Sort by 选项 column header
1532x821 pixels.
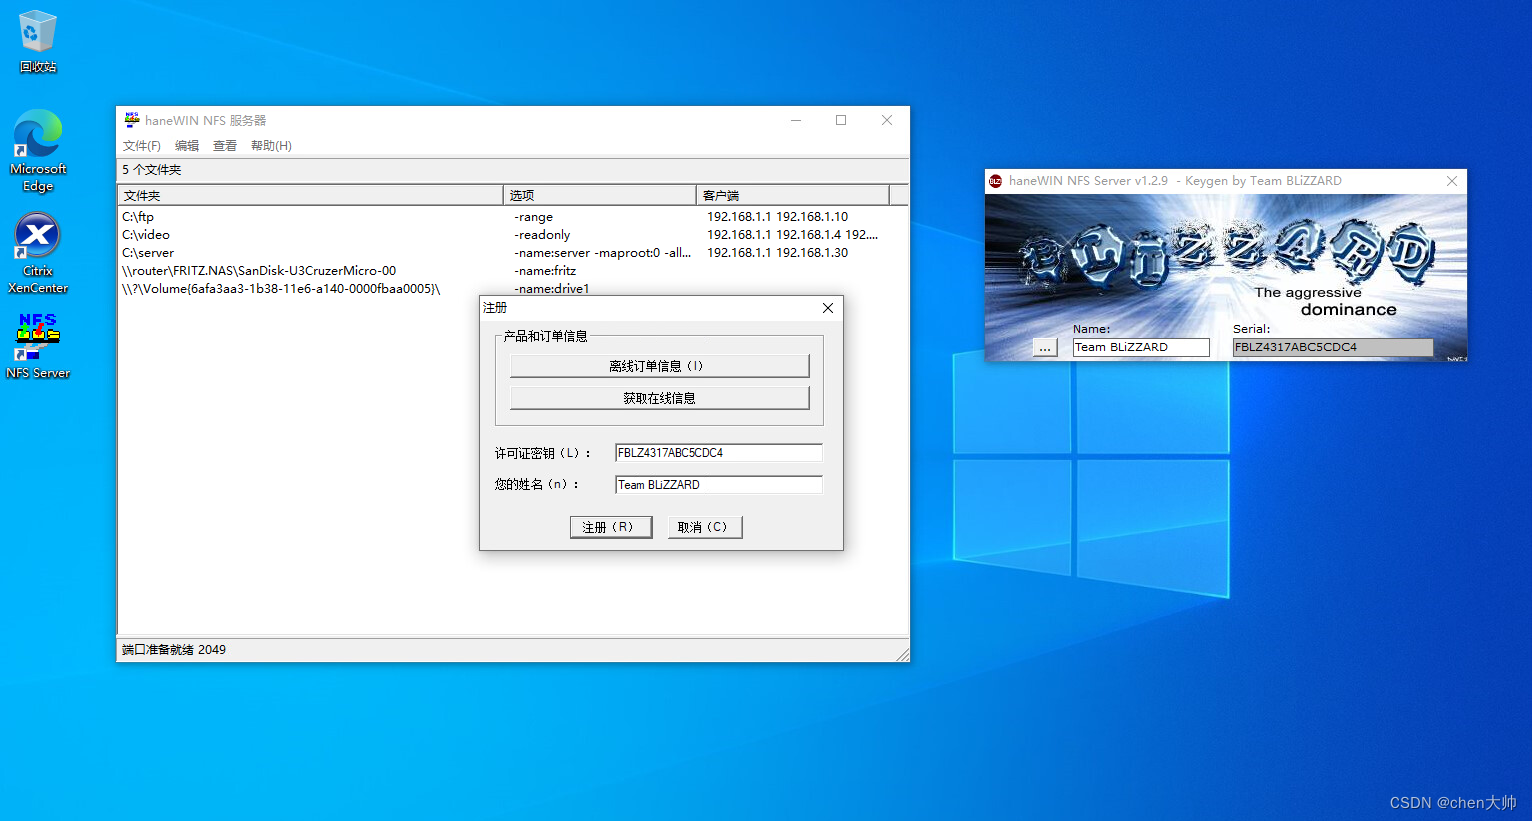pyautogui.click(x=599, y=195)
